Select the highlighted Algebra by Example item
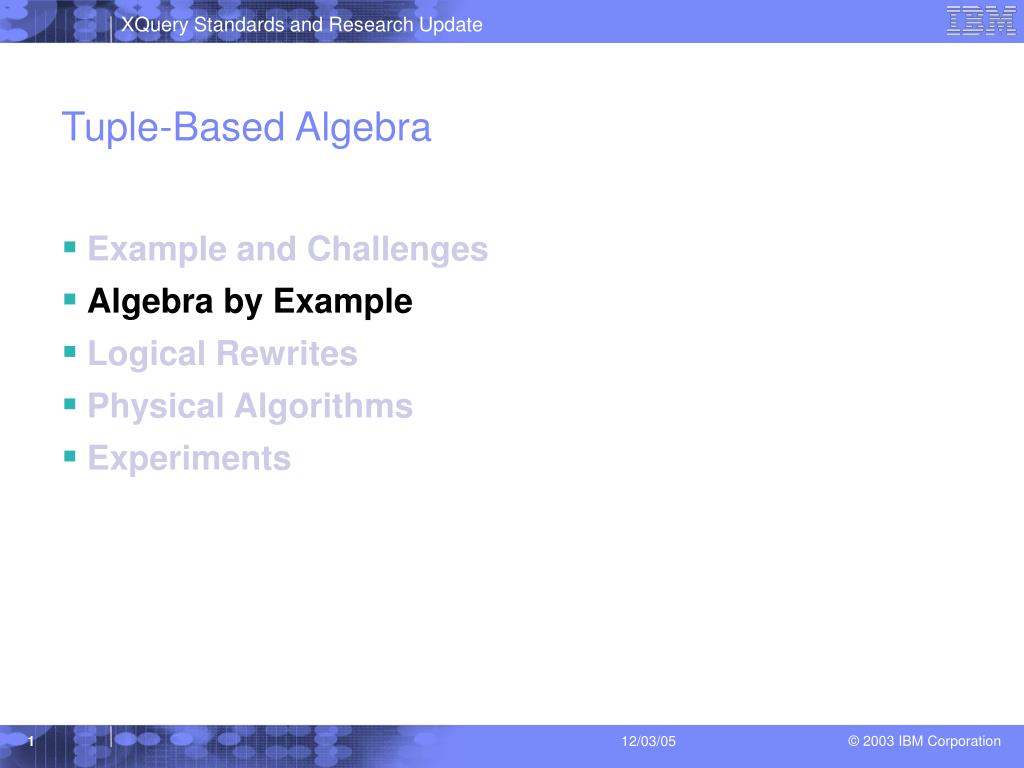Image resolution: width=1024 pixels, height=768 pixels. [249, 302]
